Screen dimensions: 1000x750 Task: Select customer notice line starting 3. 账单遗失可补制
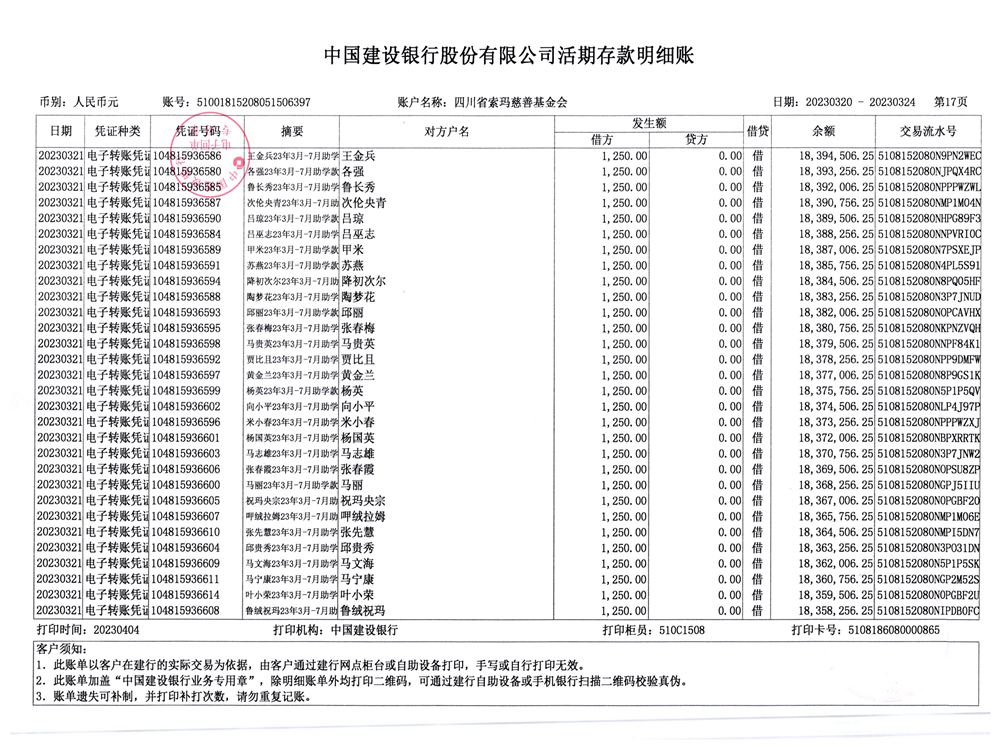(x=173, y=696)
